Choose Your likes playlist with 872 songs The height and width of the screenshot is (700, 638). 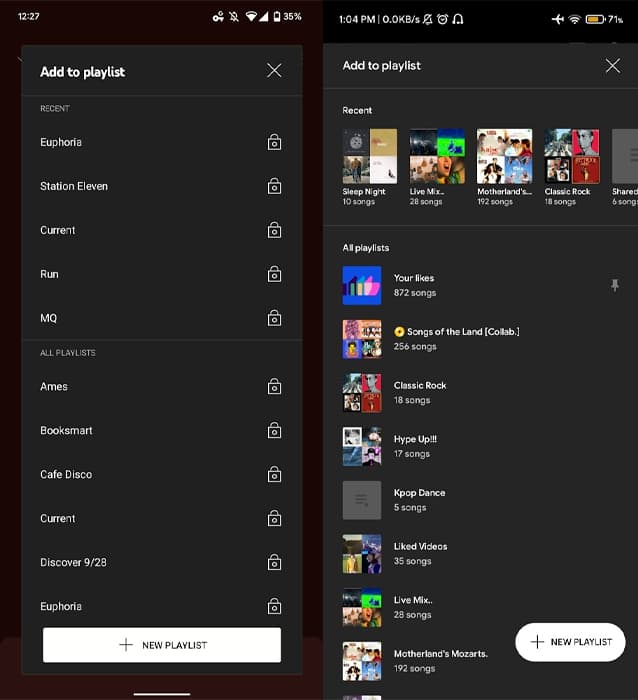click(x=414, y=285)
